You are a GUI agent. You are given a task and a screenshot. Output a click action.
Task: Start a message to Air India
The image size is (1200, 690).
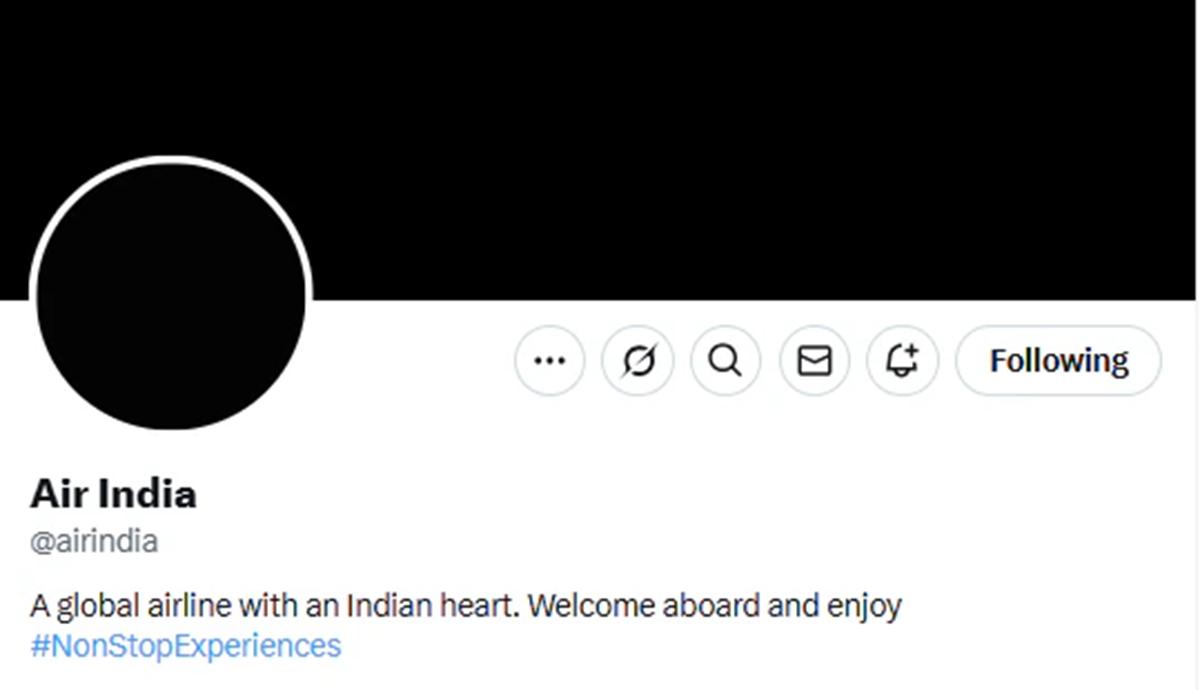pos(814,360)
